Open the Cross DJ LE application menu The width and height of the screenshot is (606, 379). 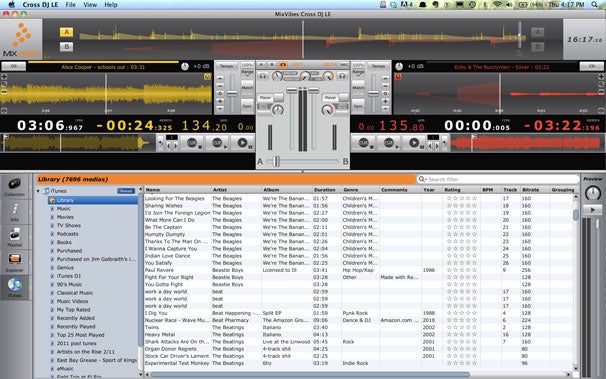pyautogui.click(x=40, y=5)
